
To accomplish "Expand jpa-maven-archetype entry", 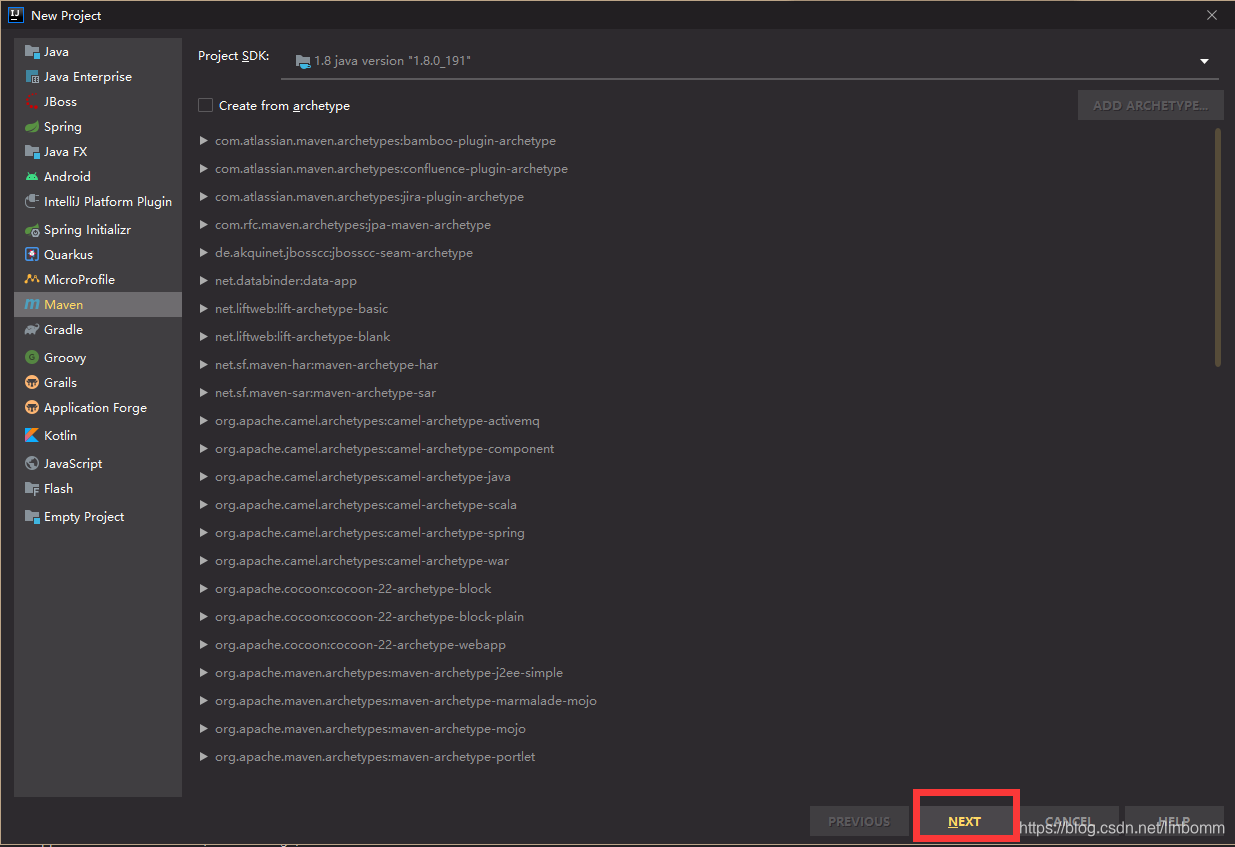I will tap(204, 225).
